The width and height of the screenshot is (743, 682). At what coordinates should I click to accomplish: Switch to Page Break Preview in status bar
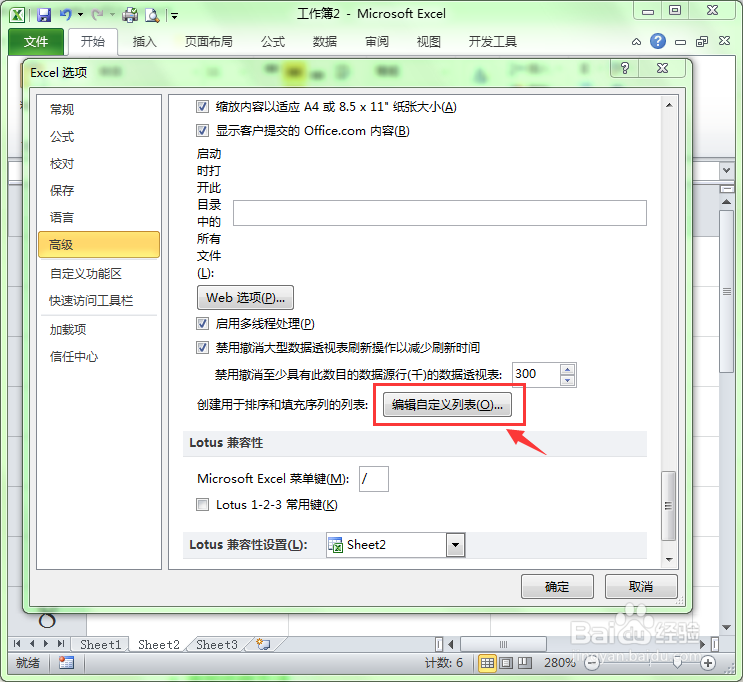tap(525, 663)
